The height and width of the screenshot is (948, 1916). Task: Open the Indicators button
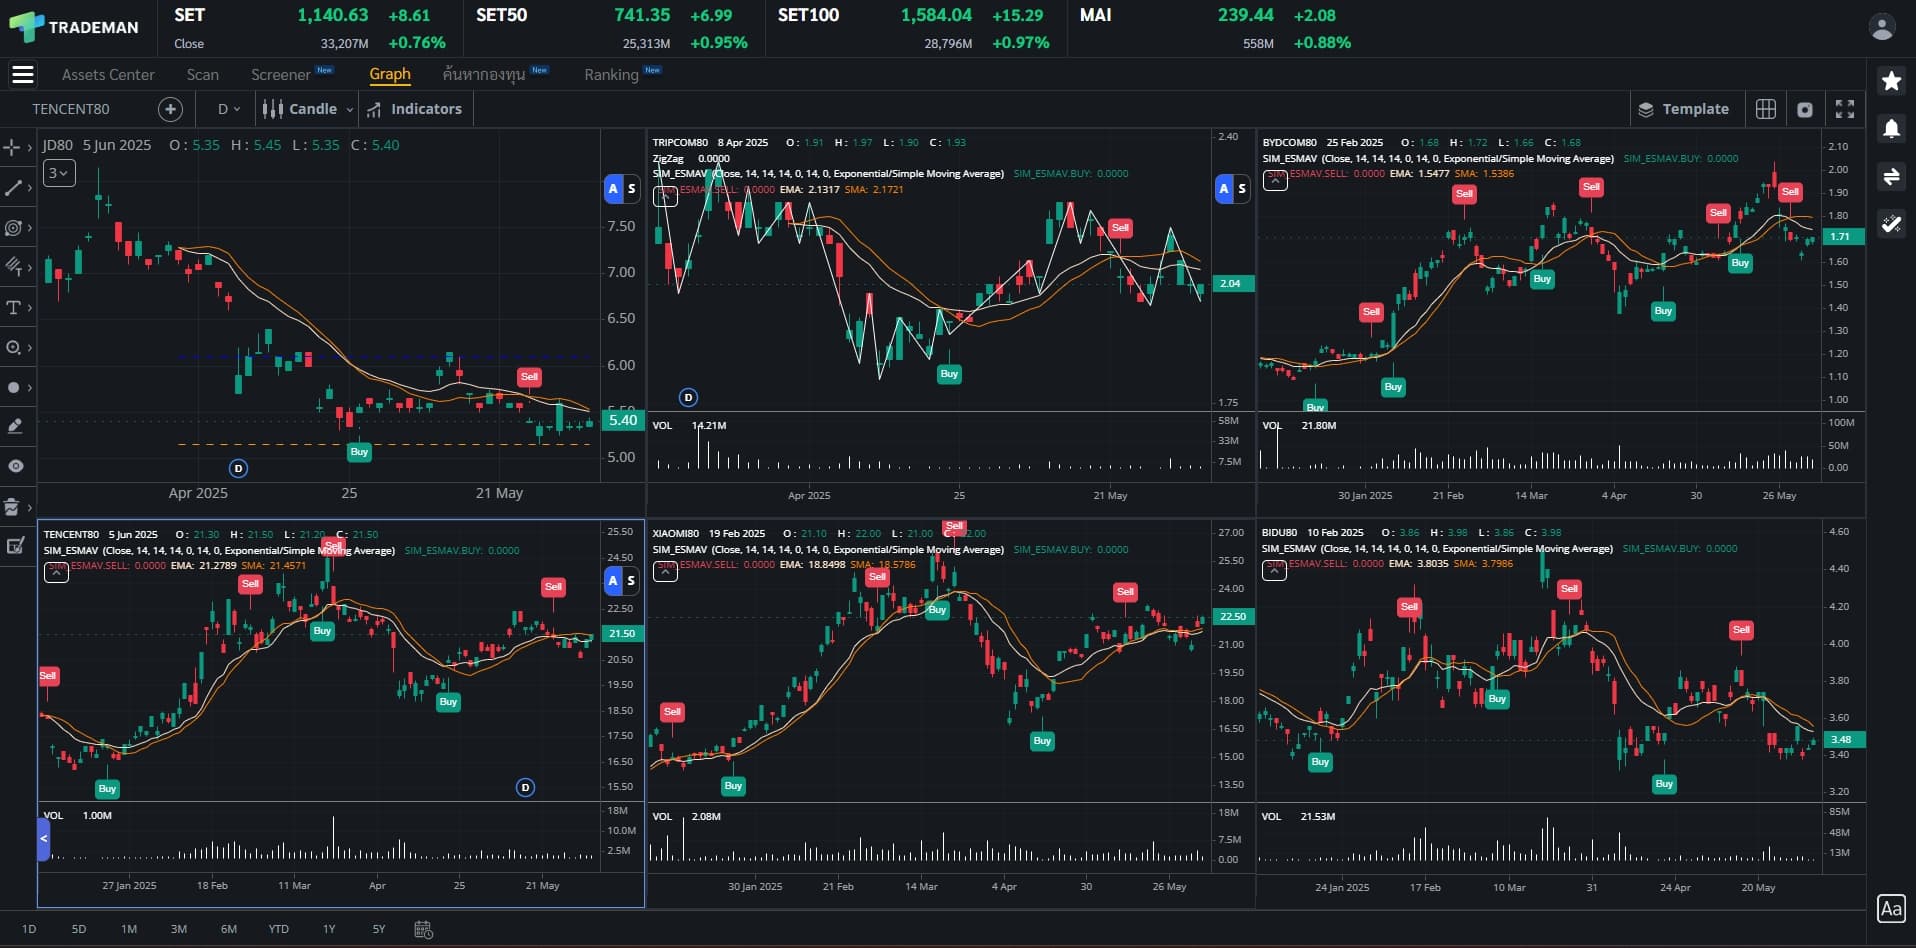click(x=414, y=109)
